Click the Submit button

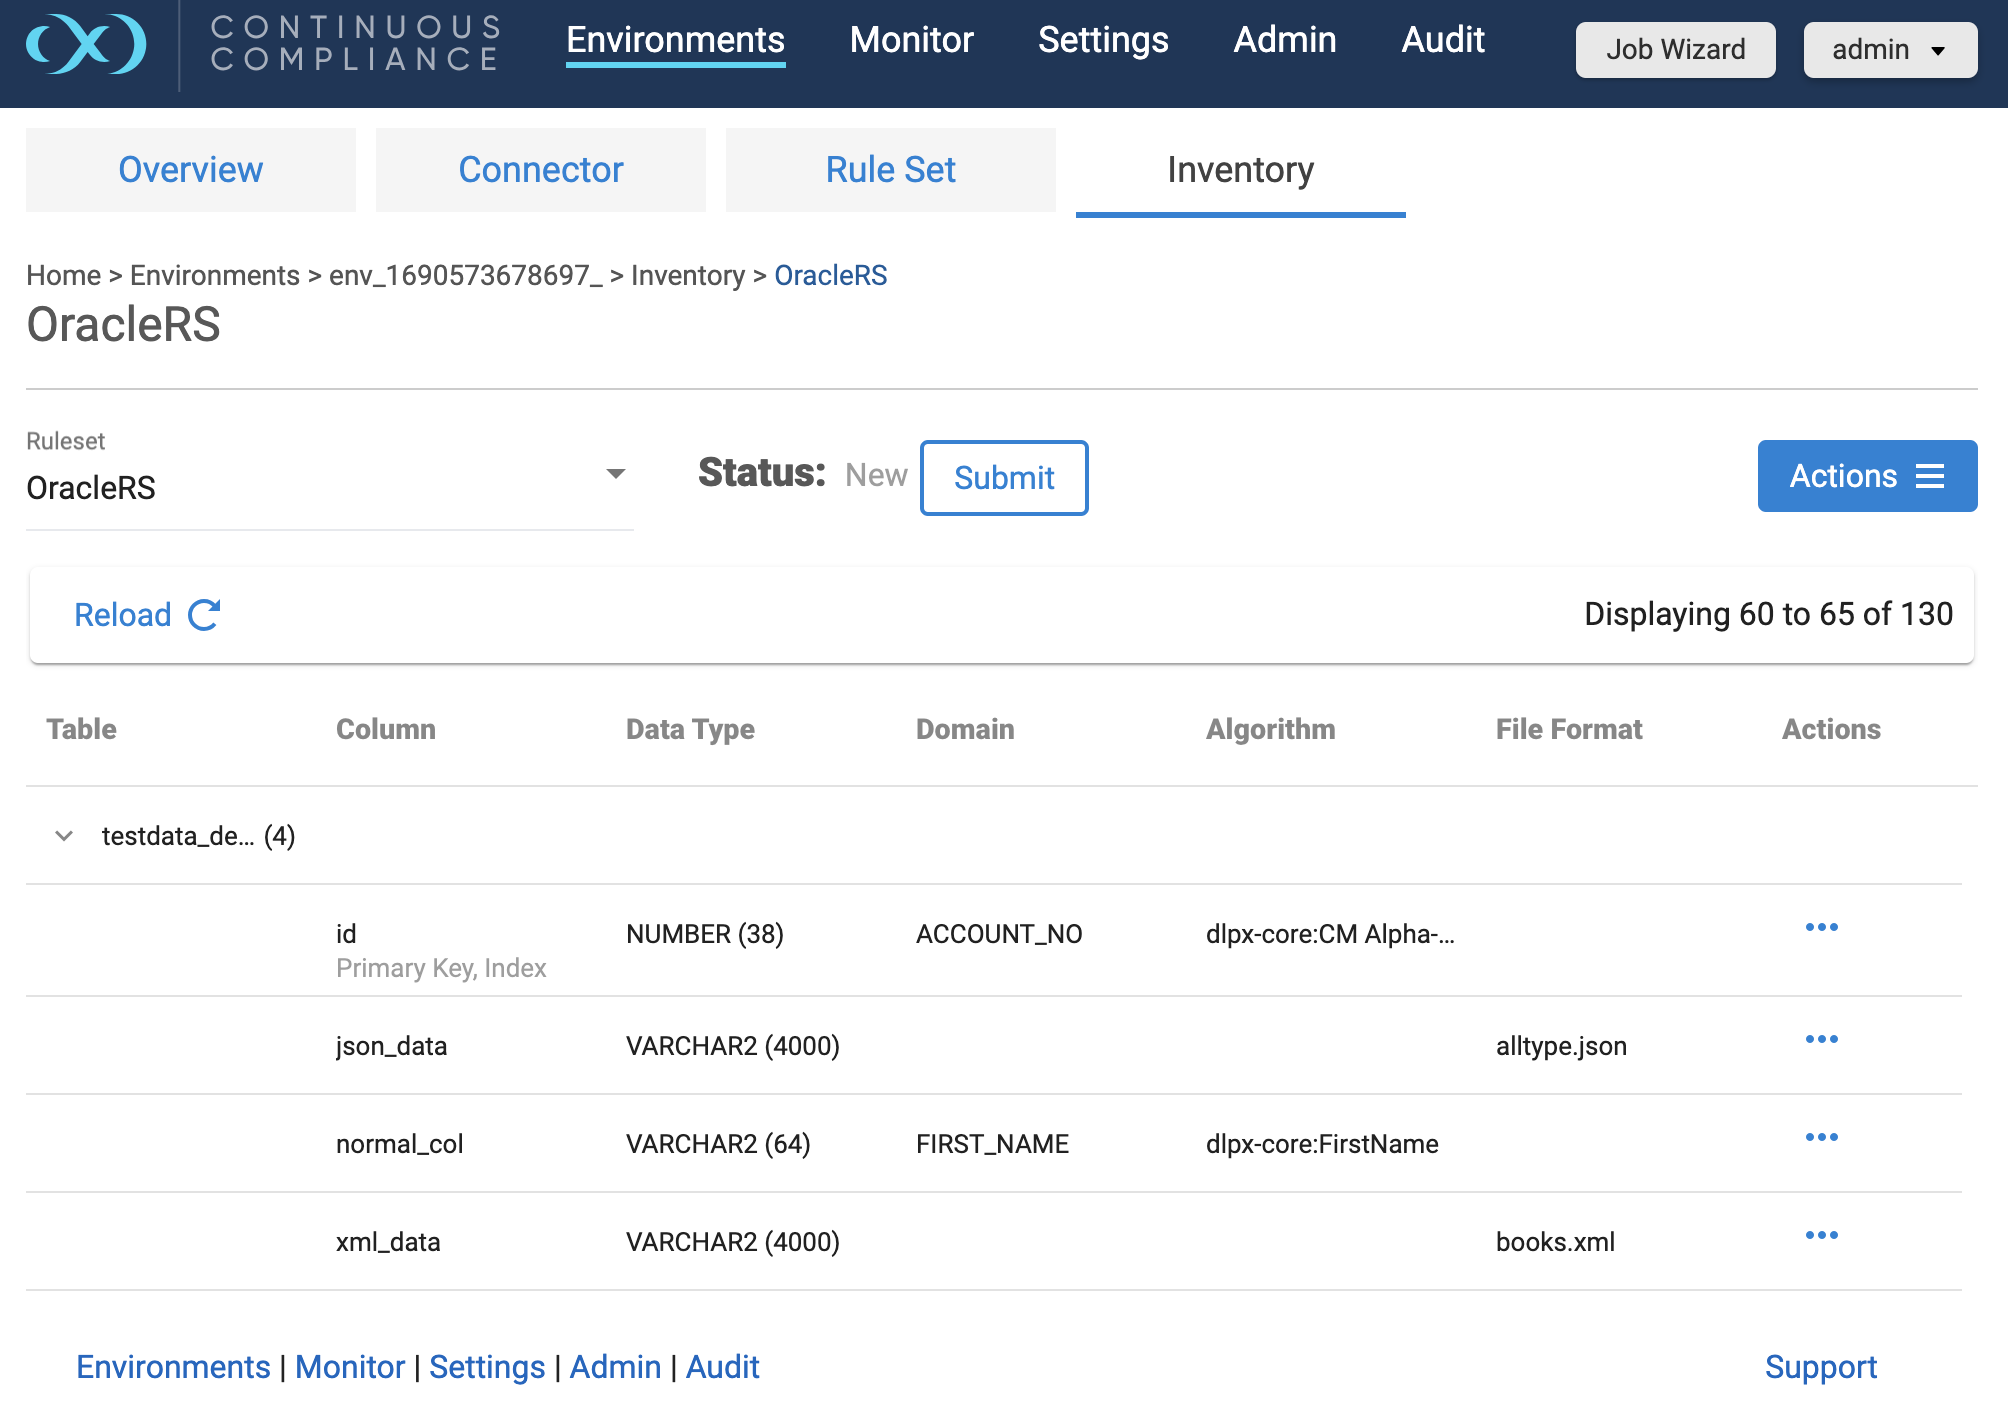[x=1003, y=478]
